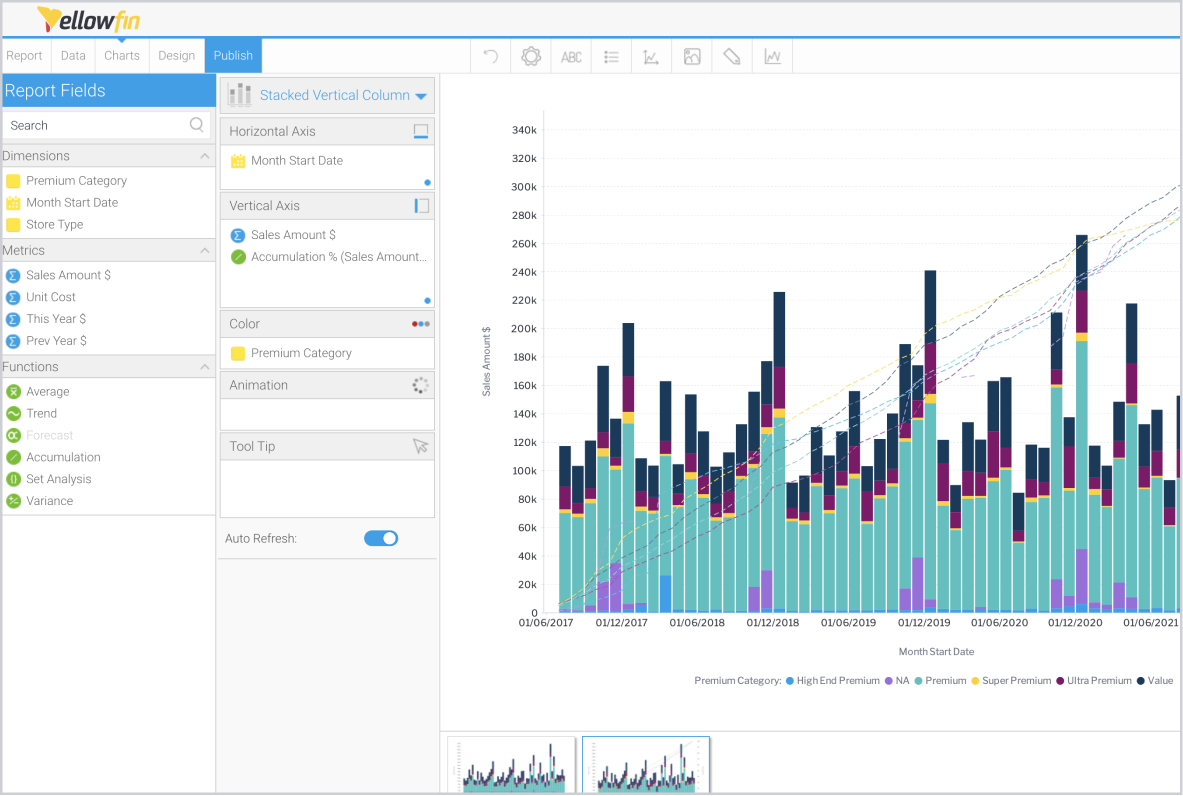
Task: Click the undo arrow icon
Action: coord(491,57)
